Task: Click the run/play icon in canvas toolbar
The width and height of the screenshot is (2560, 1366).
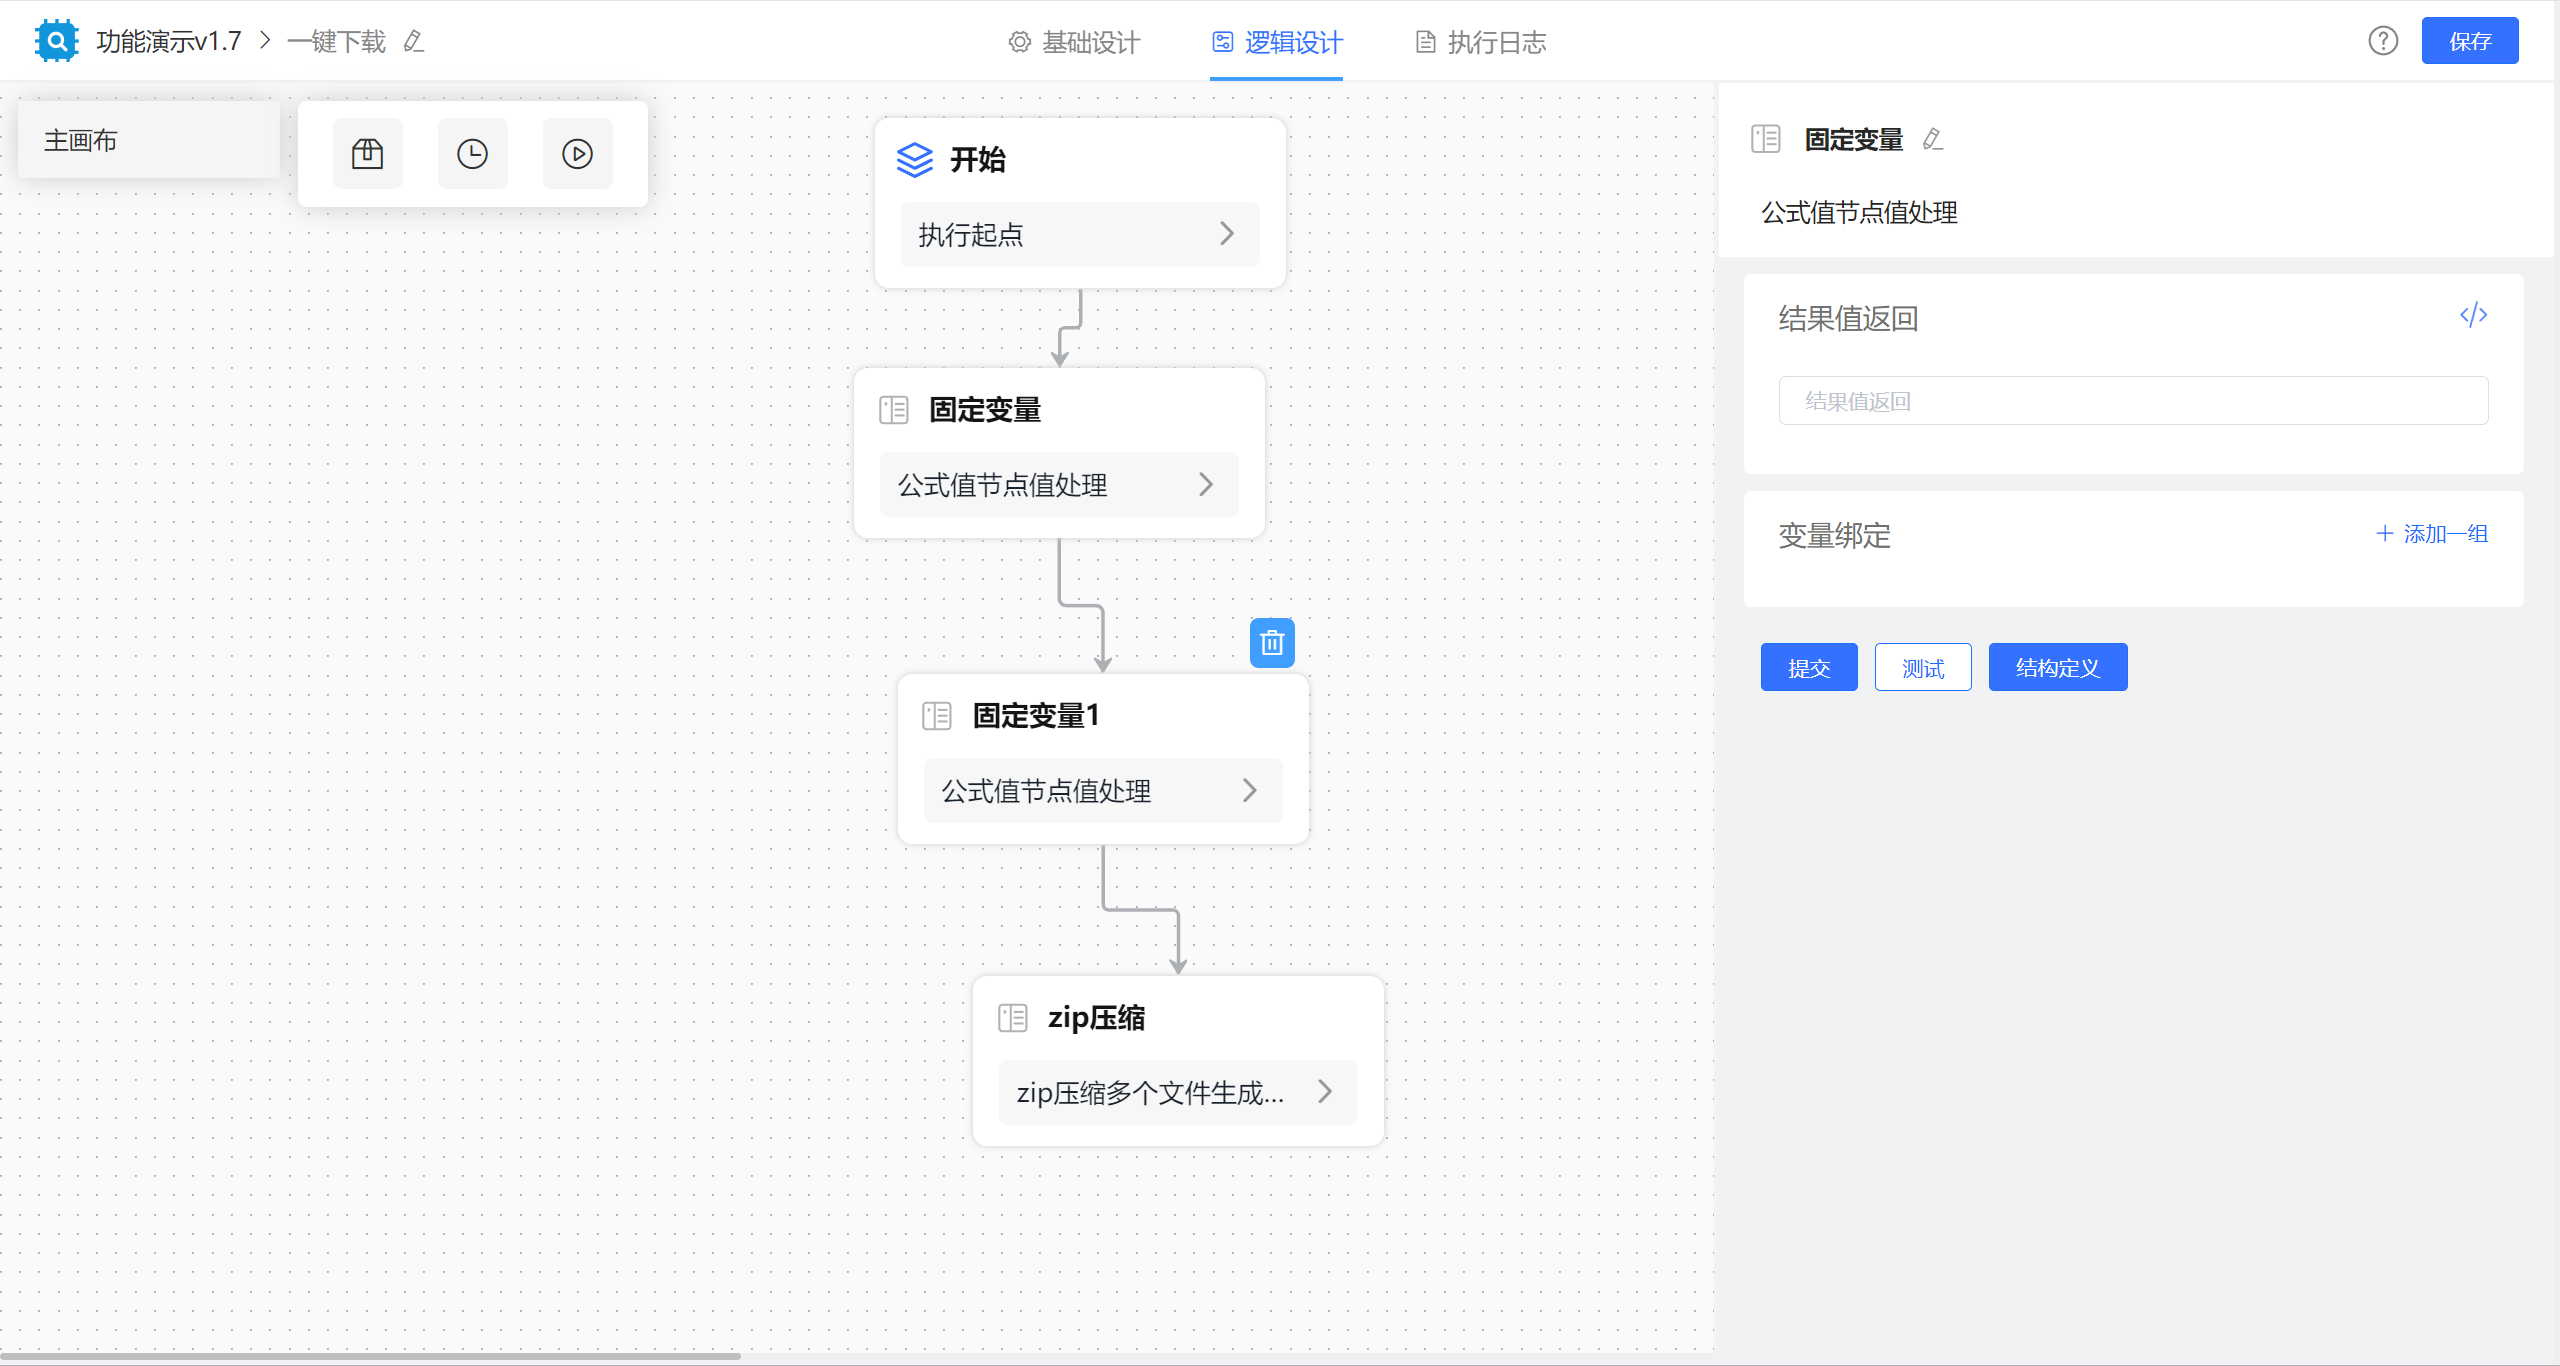Action: click(576, 153)
